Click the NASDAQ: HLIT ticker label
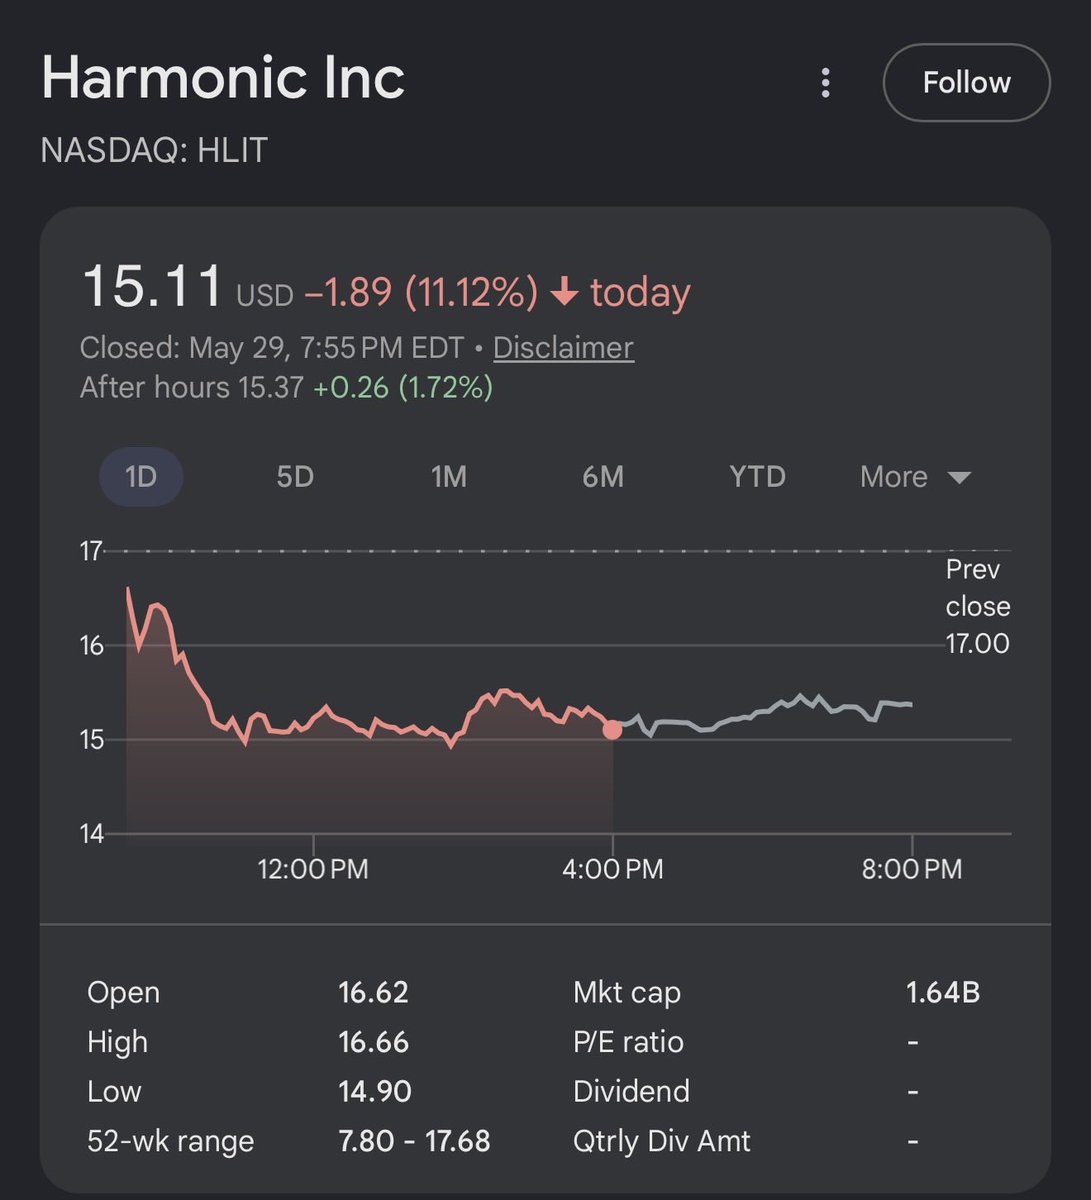 [x=154, y=150]
